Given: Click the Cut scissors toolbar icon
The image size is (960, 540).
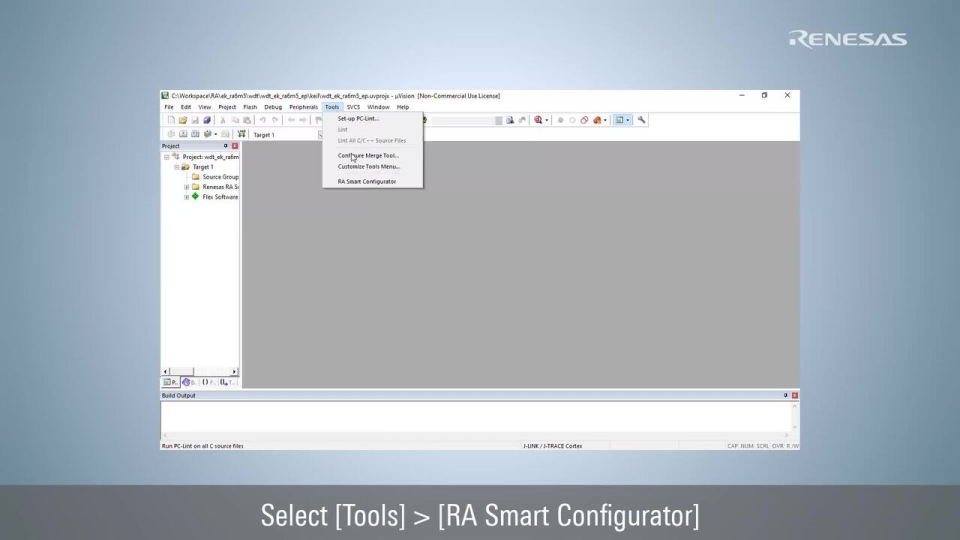Looking at the screenshot, I should 223,120.
